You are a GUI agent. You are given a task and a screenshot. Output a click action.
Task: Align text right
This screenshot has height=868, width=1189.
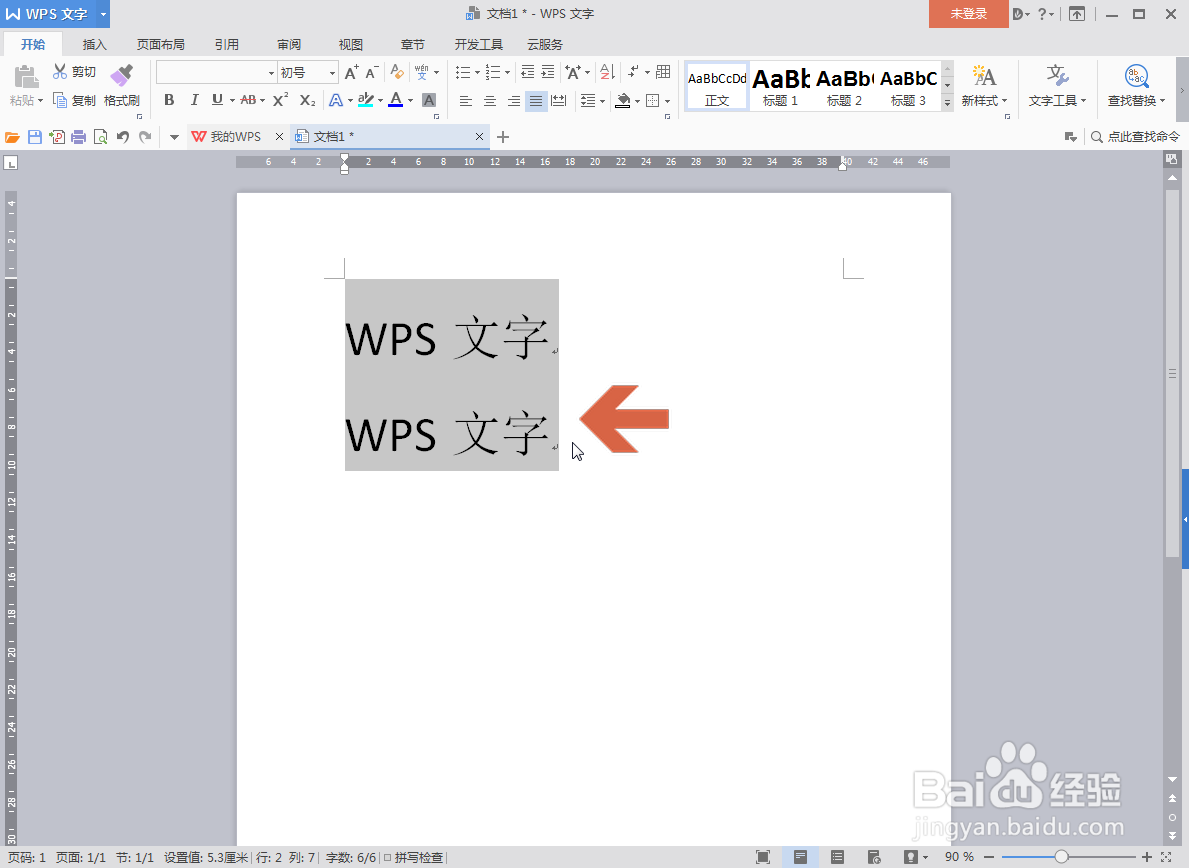tap(513, 101)
